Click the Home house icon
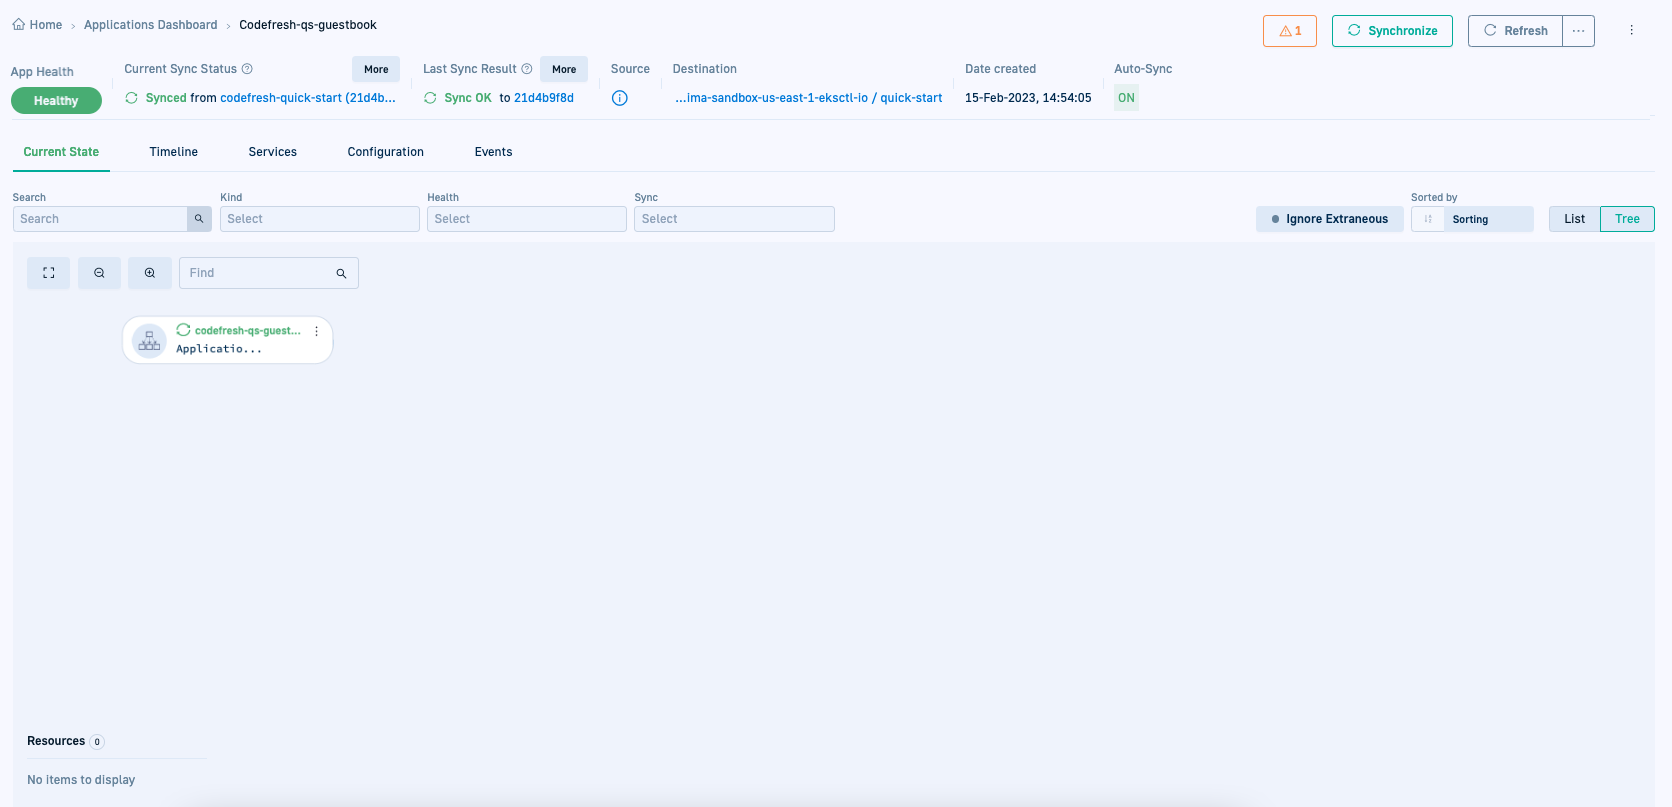The width and height of the screenshot is (1672, 807). (x=19, y=24)
